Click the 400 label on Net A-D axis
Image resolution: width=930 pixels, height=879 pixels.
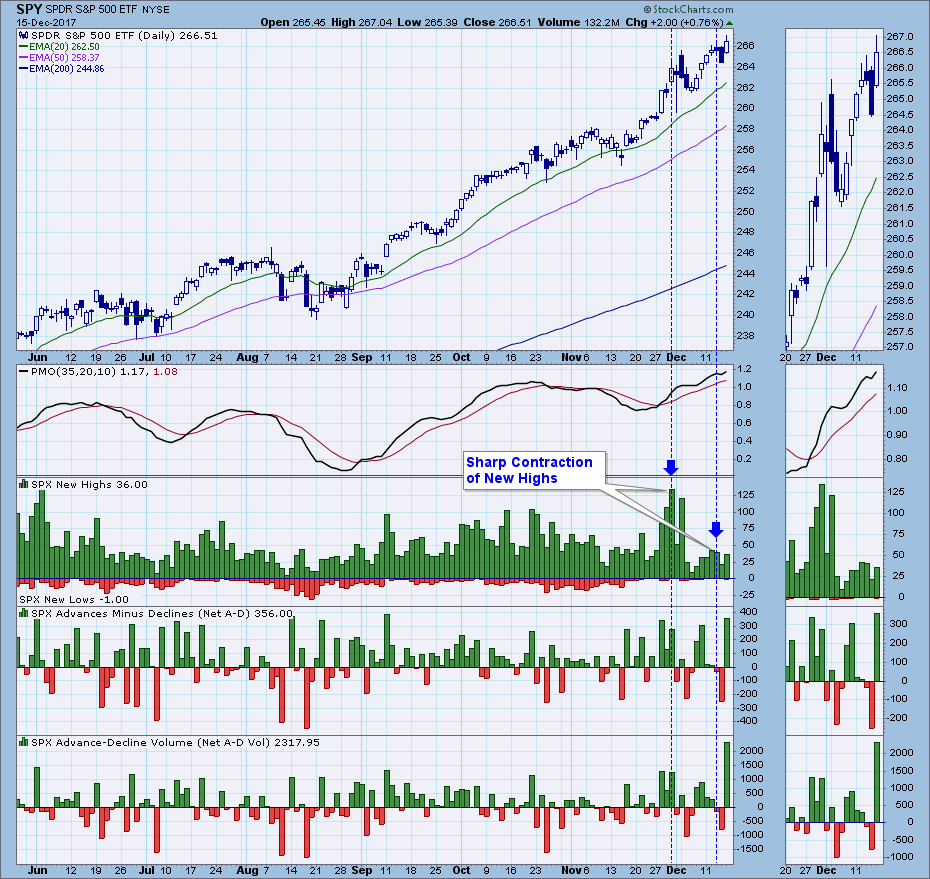748,612
